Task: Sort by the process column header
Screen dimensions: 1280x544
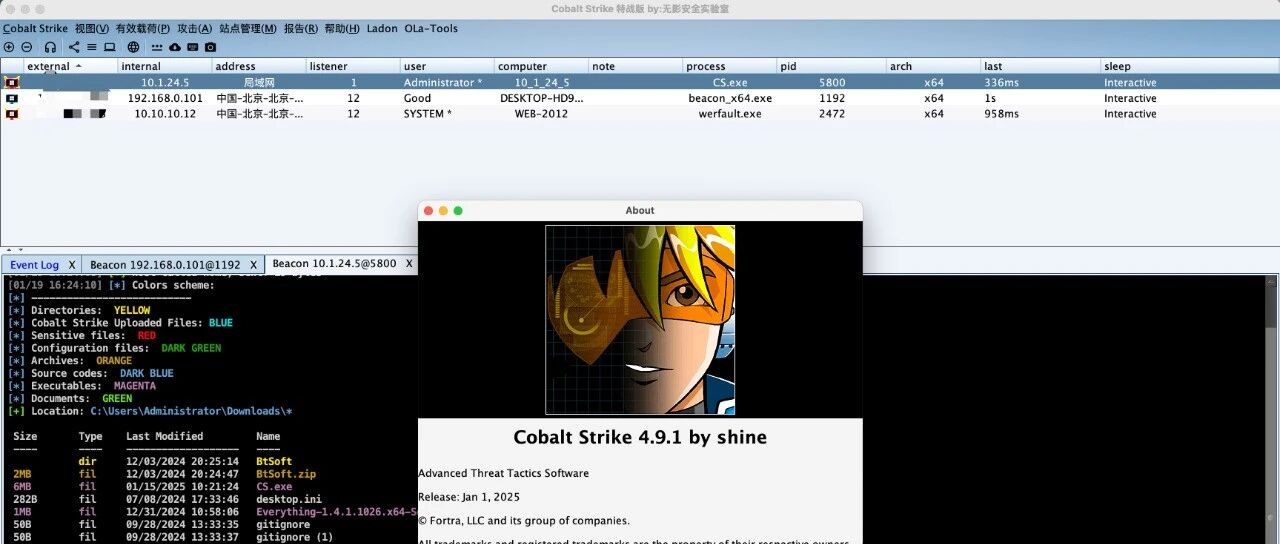Action: [729, 66]
